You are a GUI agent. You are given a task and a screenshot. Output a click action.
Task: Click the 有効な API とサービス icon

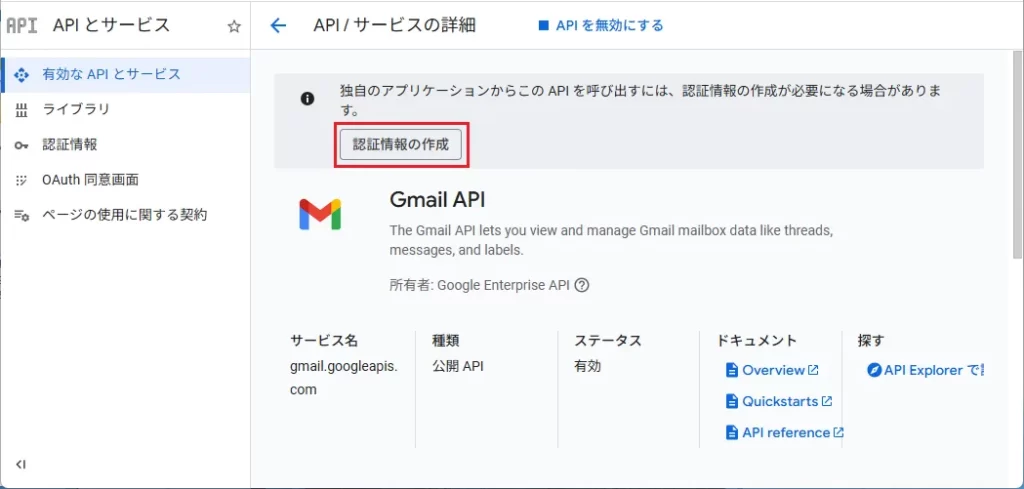[x=22, y=74]
